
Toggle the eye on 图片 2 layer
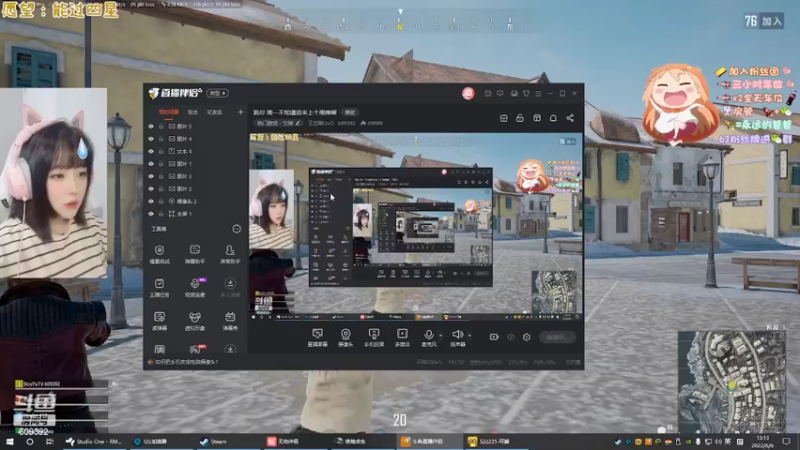[x=151, y=189]
